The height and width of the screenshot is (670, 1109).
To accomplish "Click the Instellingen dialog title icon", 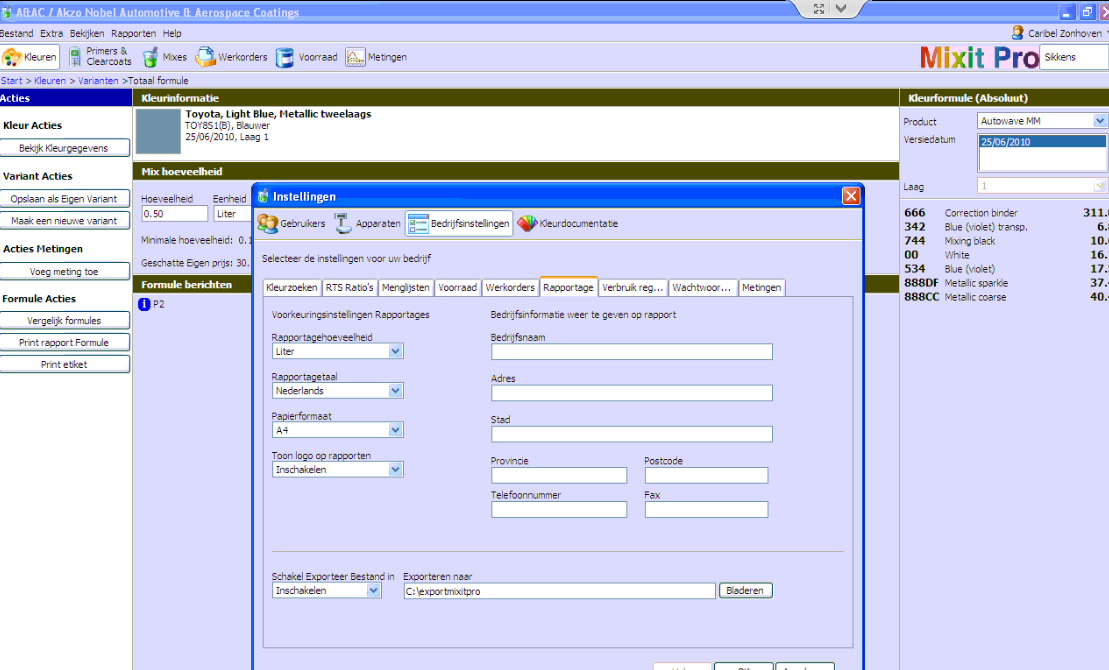I will point(263,196).
